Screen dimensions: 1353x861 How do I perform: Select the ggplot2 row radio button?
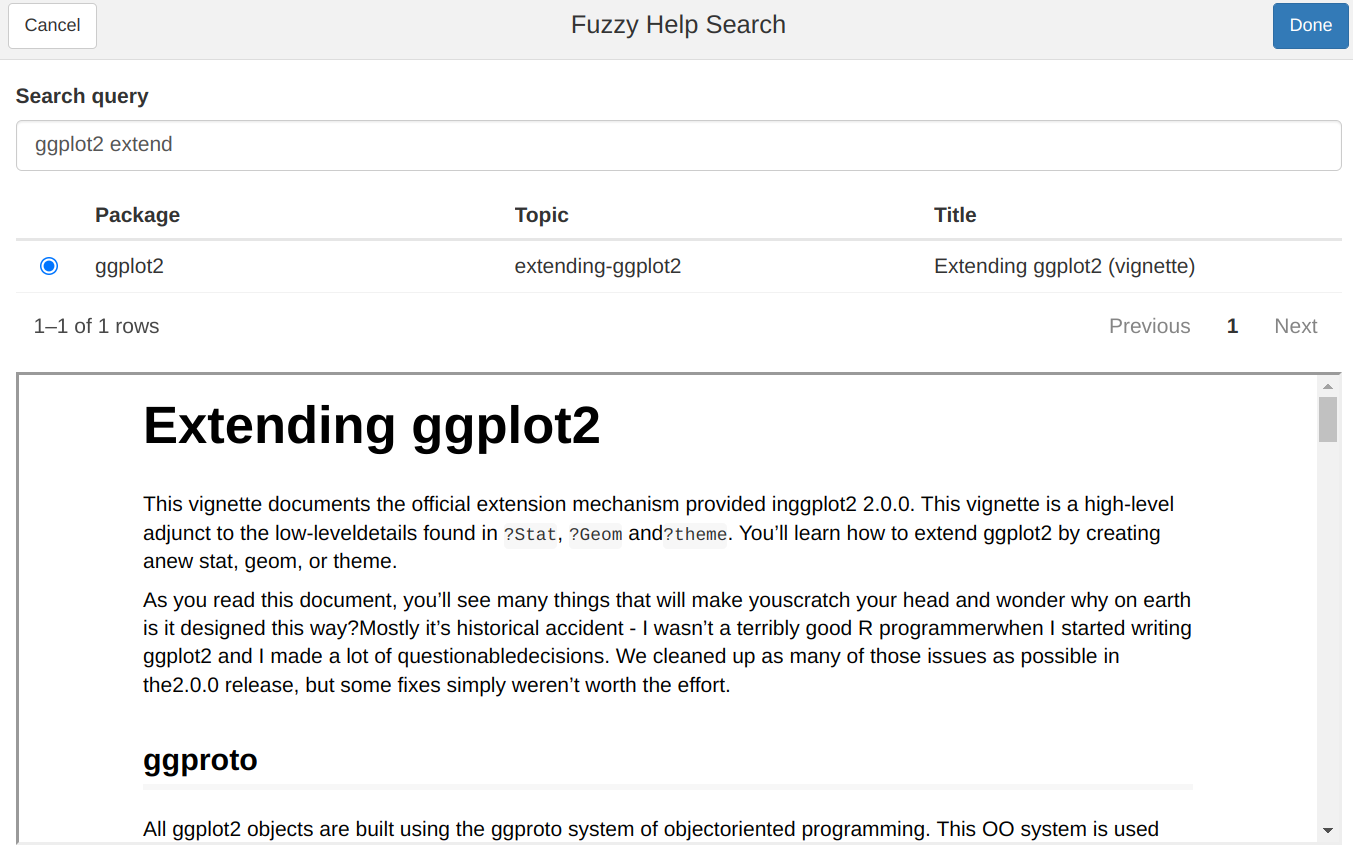(49, 266)
